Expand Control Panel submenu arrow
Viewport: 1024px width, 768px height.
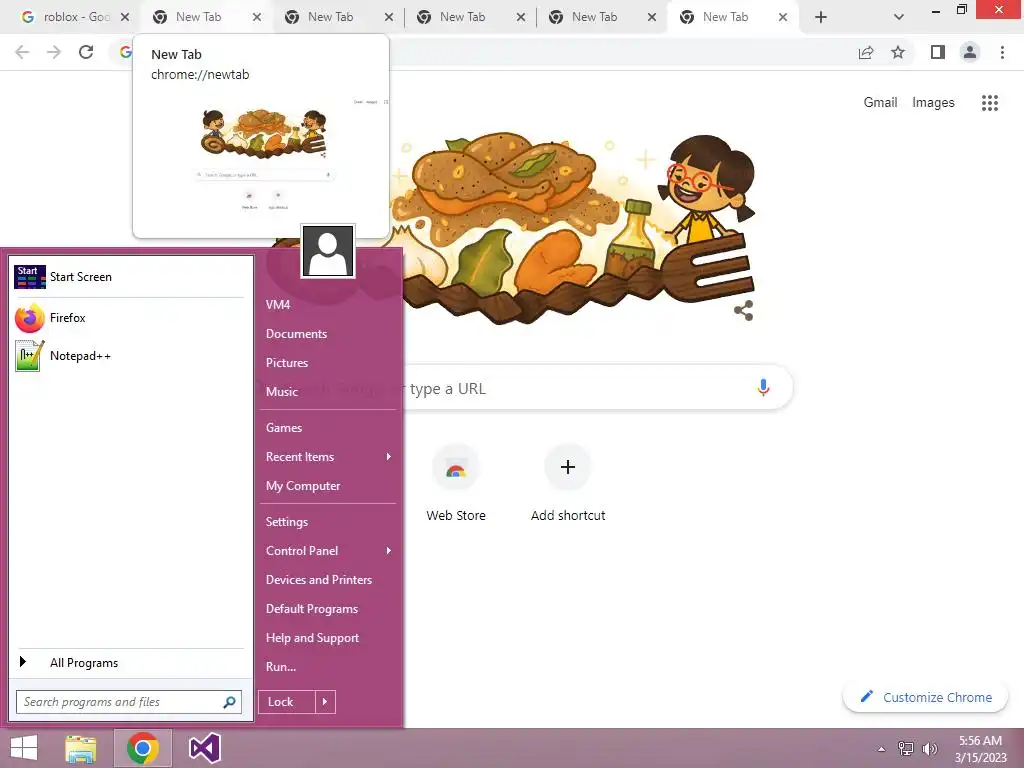[389, 551]
